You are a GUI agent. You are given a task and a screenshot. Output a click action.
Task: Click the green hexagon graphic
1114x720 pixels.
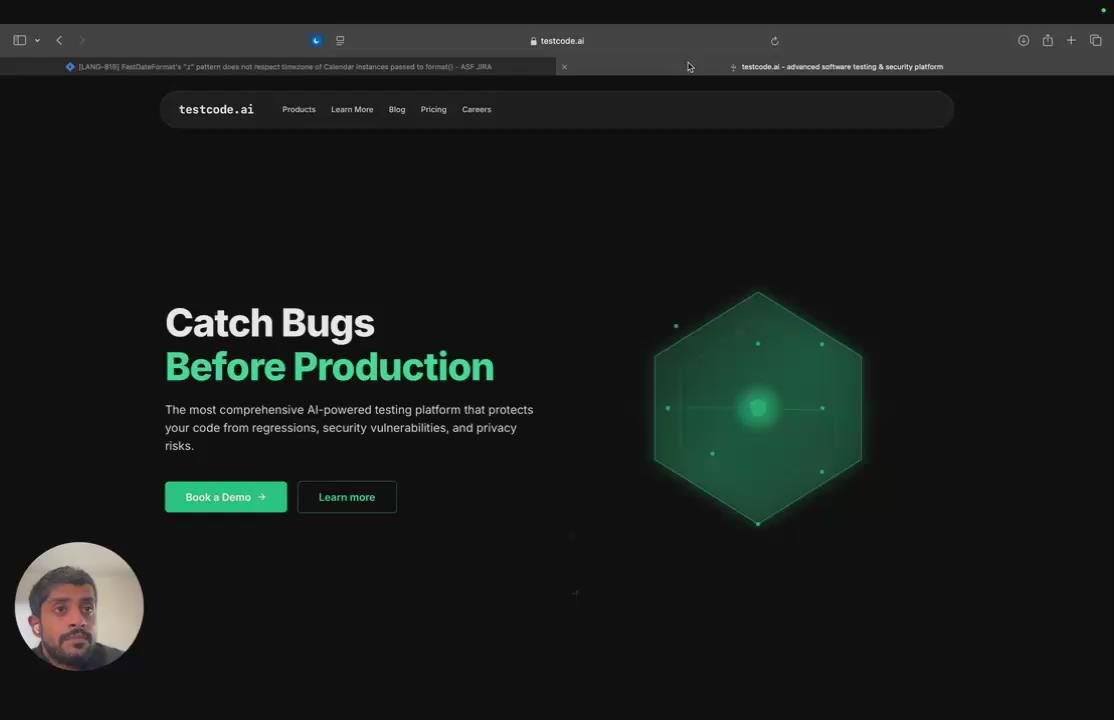(757, 408)
